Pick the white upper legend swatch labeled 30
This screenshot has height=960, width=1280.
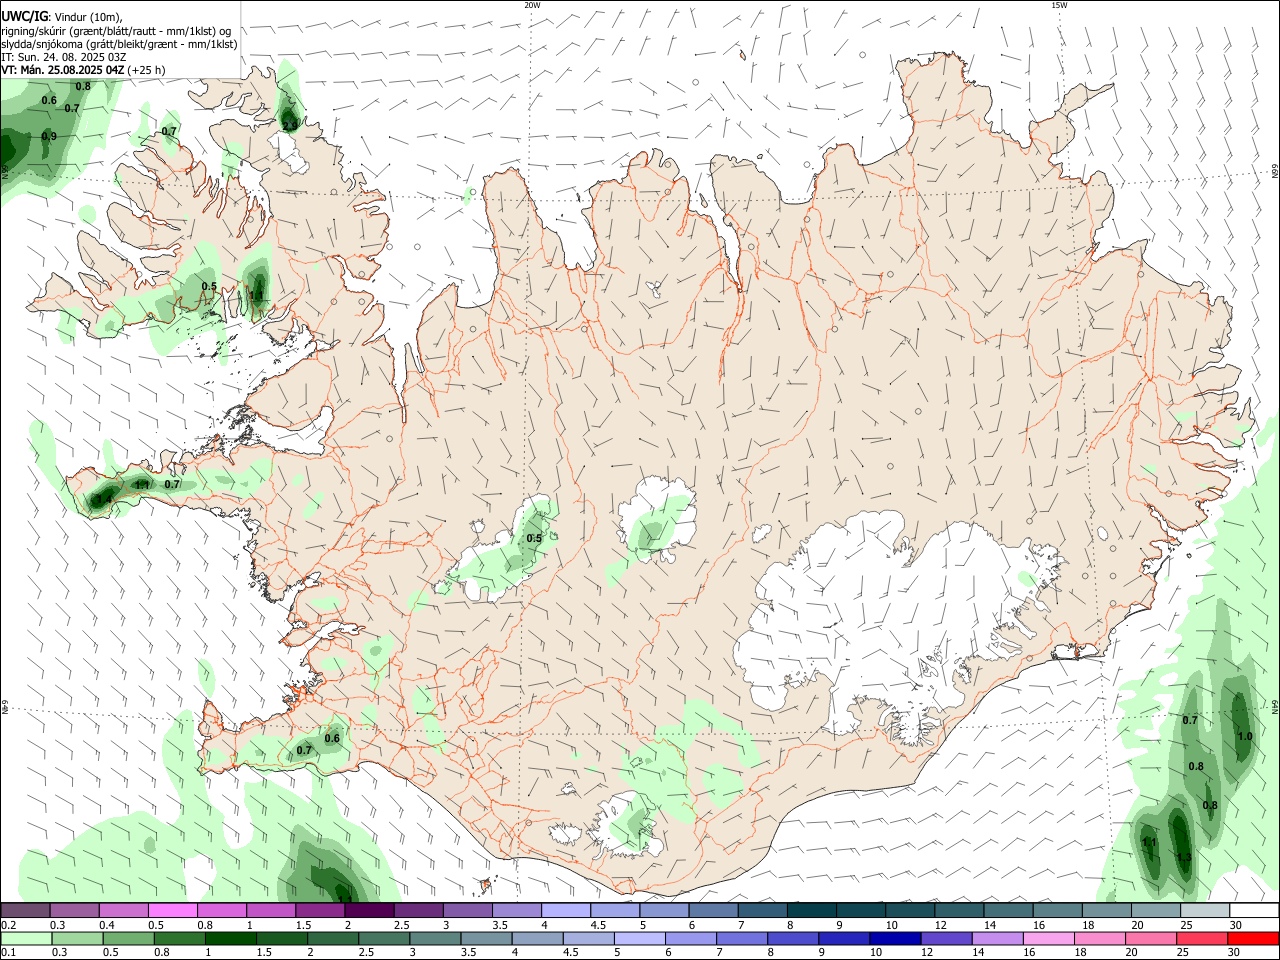[1254, 910]
